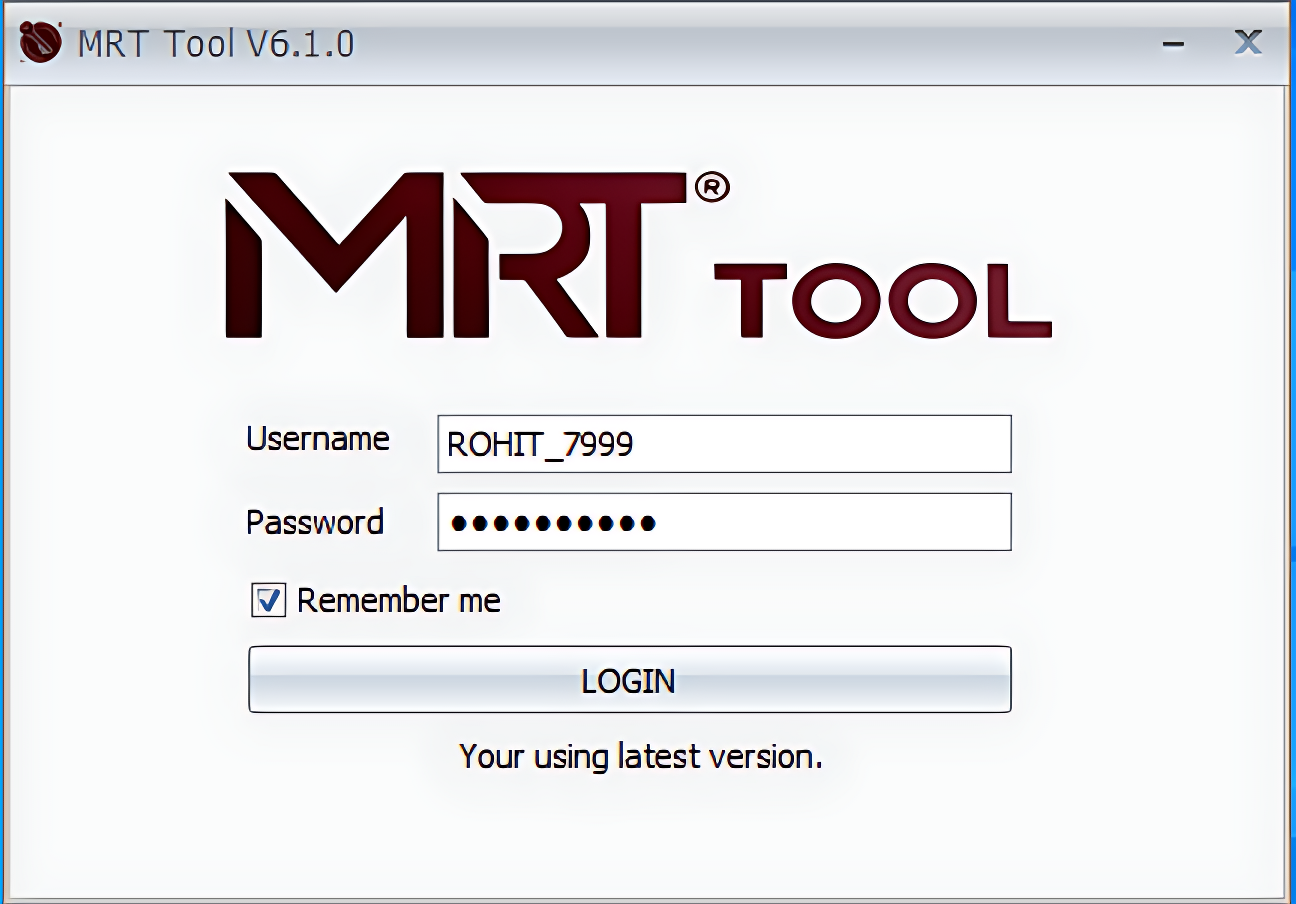
Task: Select the Password label
Action: point(314,521)
